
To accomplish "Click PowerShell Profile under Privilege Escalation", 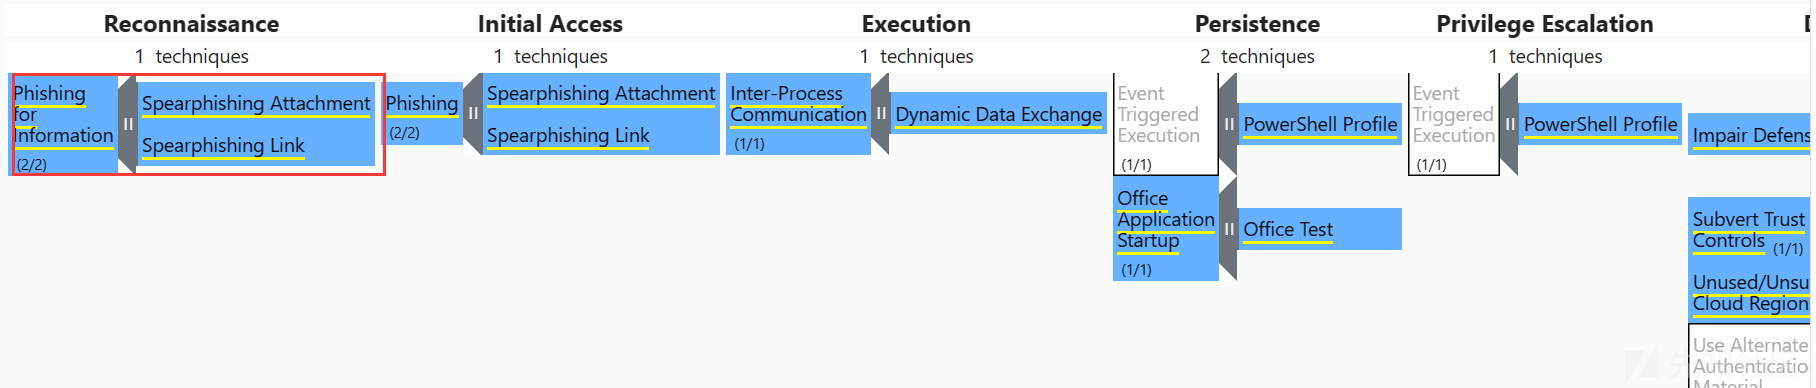I will pos(1600,124).
